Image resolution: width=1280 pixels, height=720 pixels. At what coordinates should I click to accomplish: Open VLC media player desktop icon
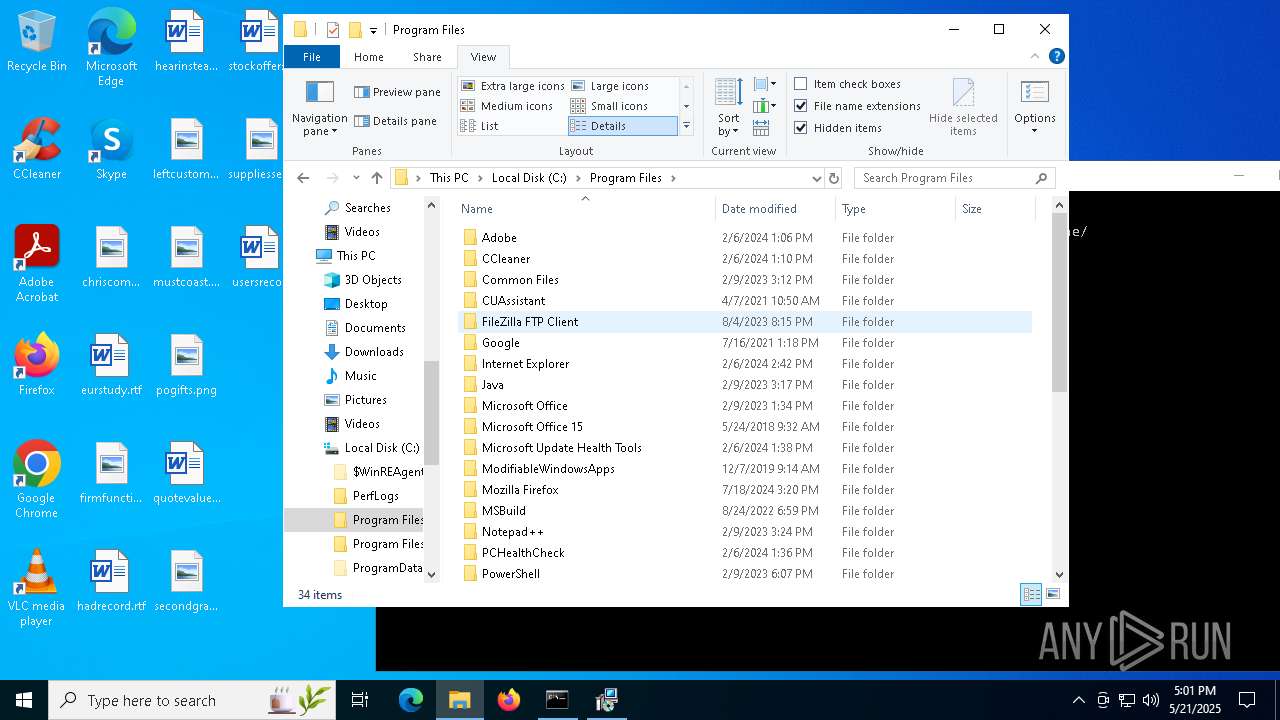pos(37,588)
